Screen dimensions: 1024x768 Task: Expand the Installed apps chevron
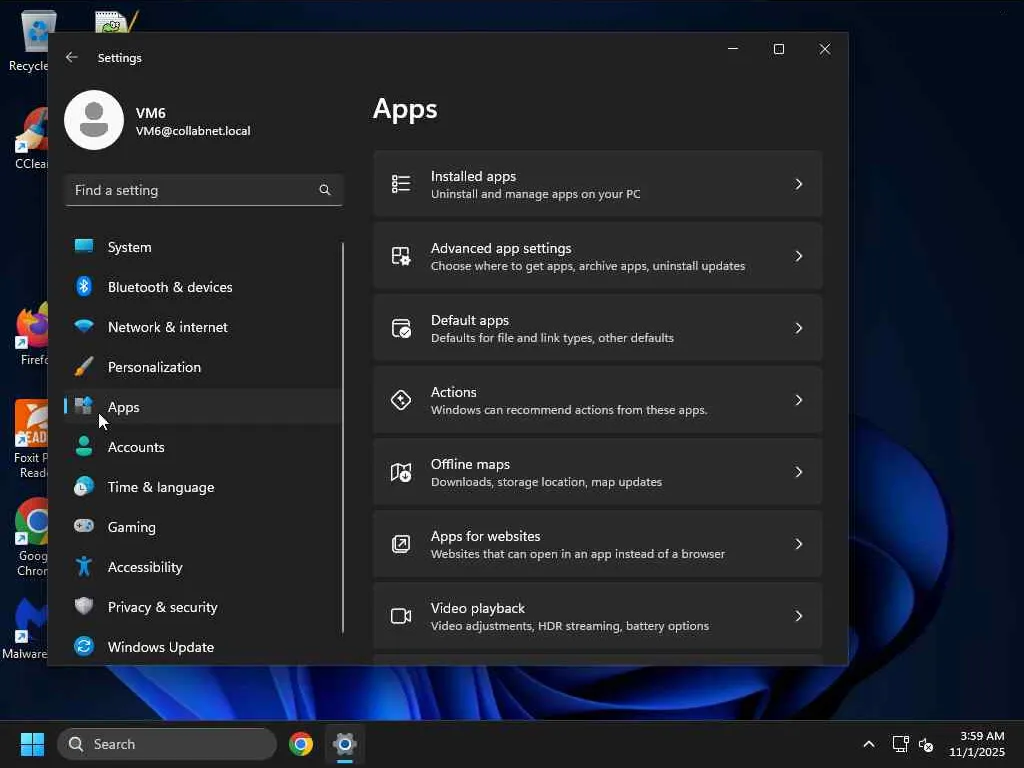tap(798, 184)
